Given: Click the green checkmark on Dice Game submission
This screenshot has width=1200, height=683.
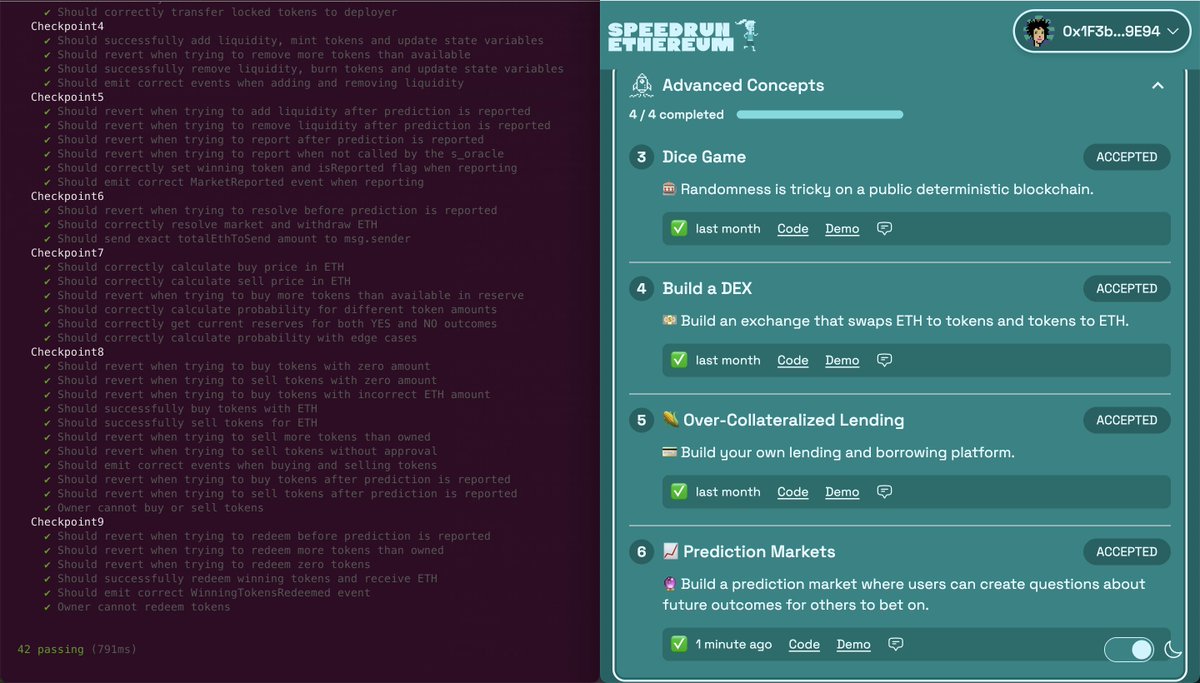Looking at the screenshot, I should (x=679, y=228).
